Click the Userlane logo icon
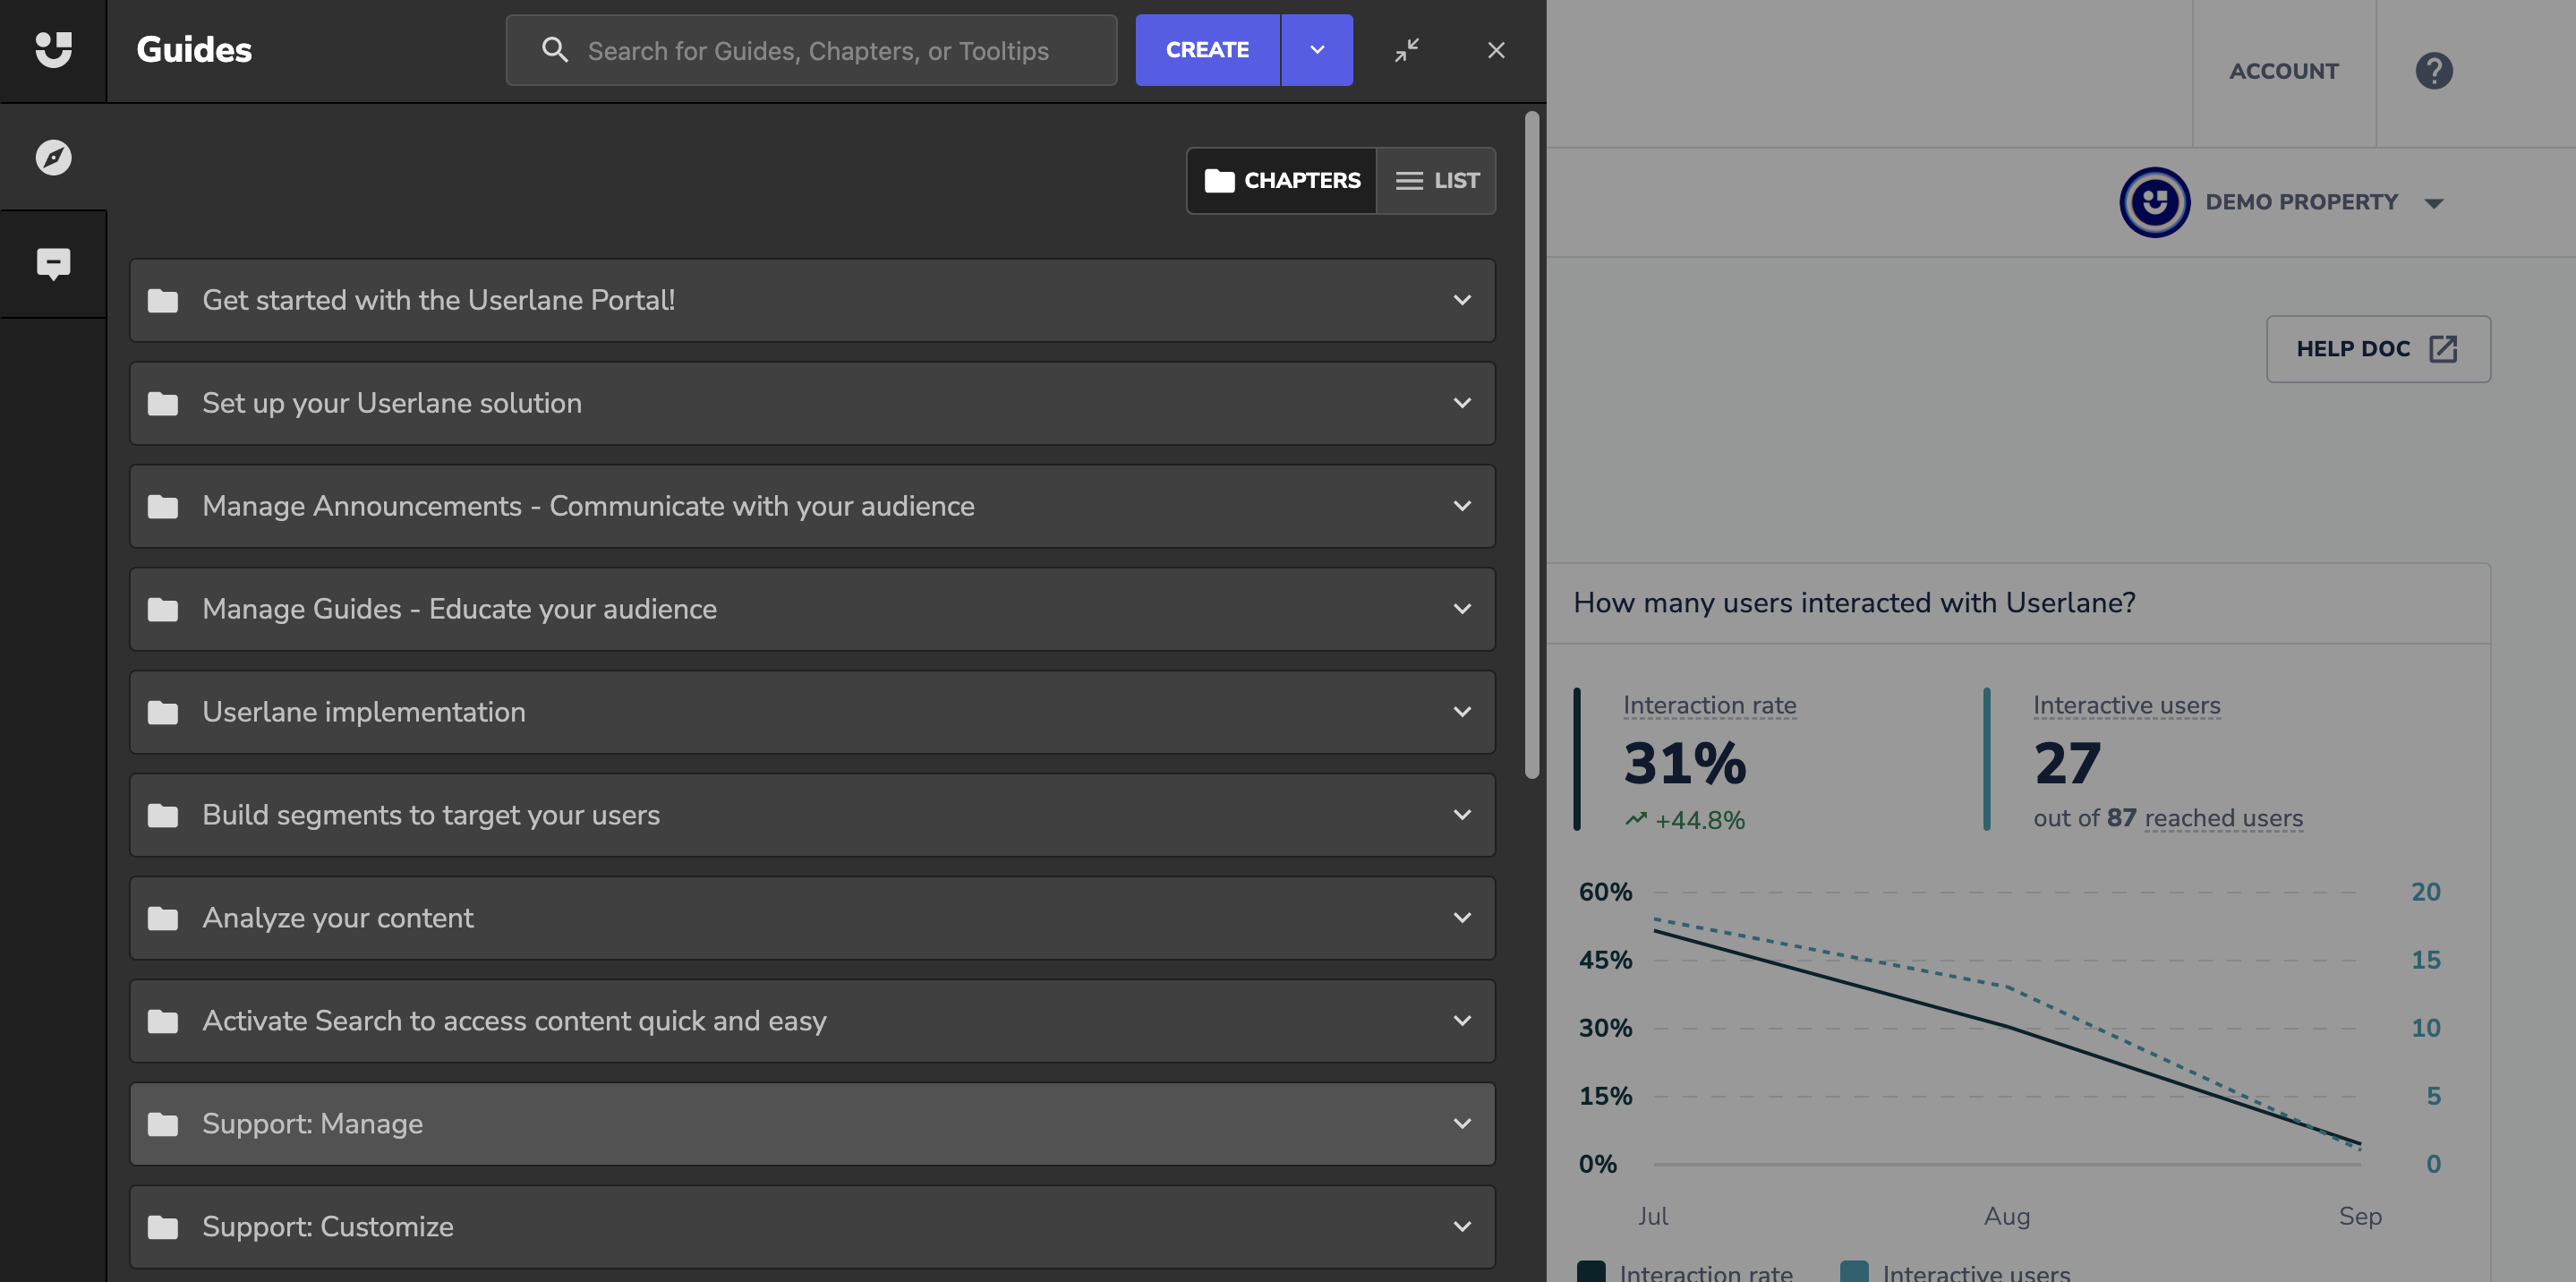Viewport: 2576px width, 1282px height. (53, 49)
